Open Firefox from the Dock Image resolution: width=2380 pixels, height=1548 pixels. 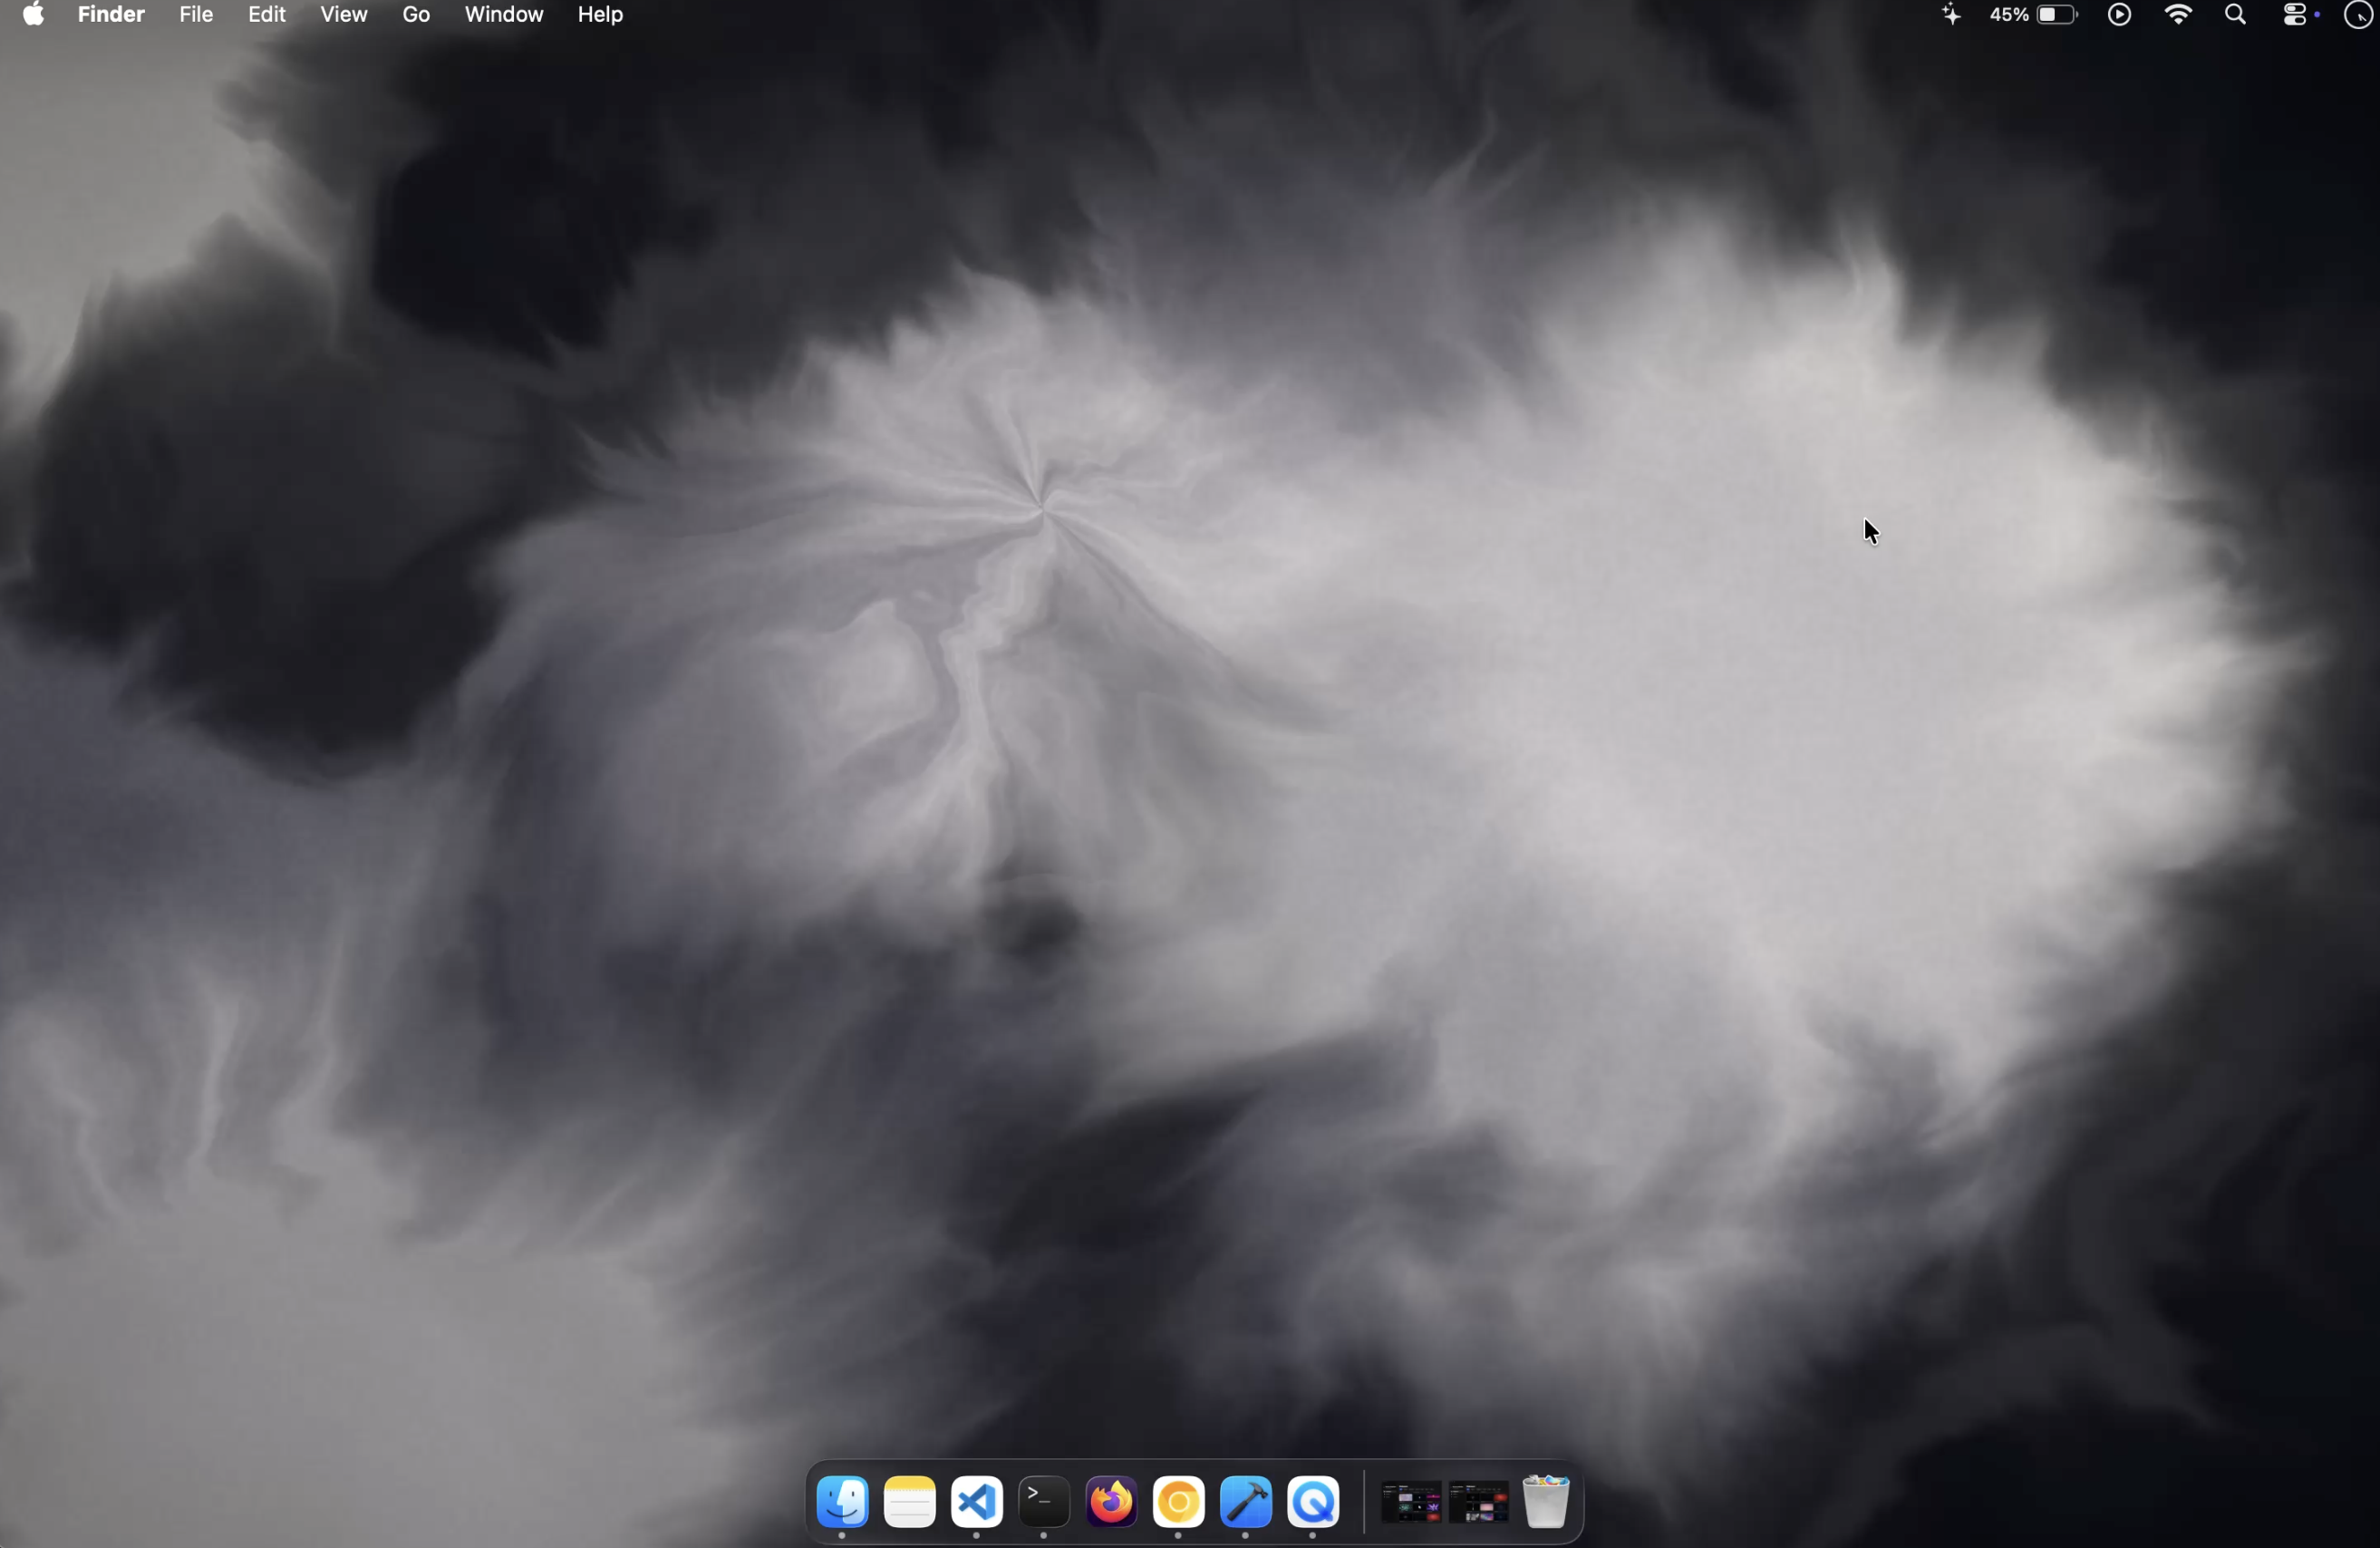point(1111,1504)
